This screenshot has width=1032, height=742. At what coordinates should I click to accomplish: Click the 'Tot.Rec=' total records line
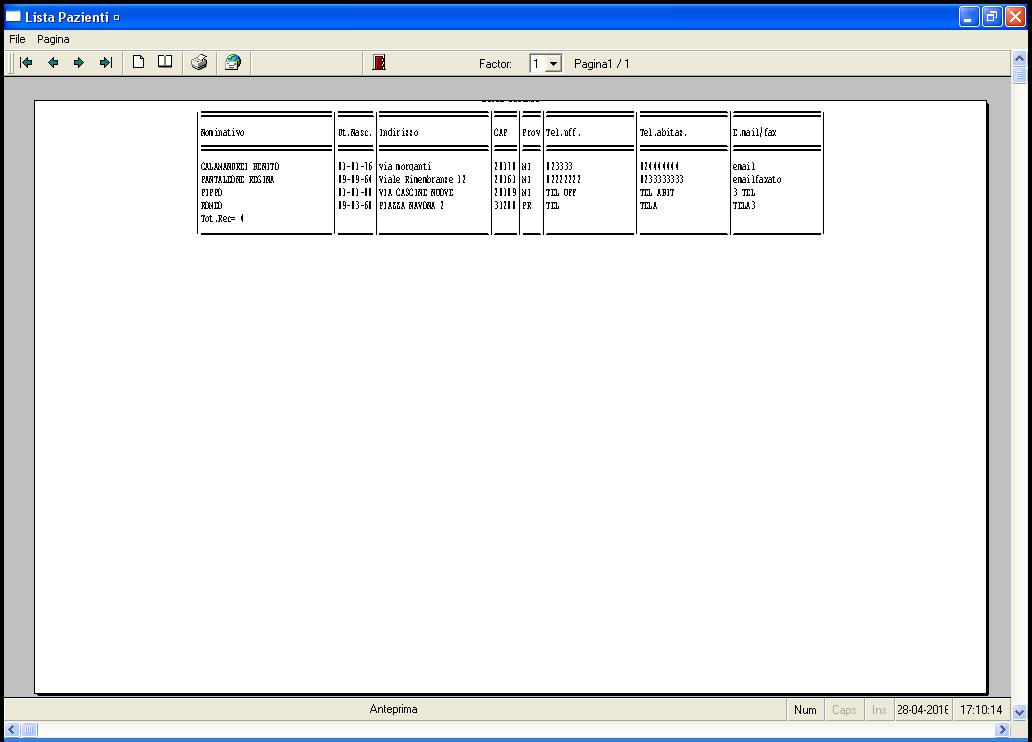pyautogui.click(x=222, y=219)
